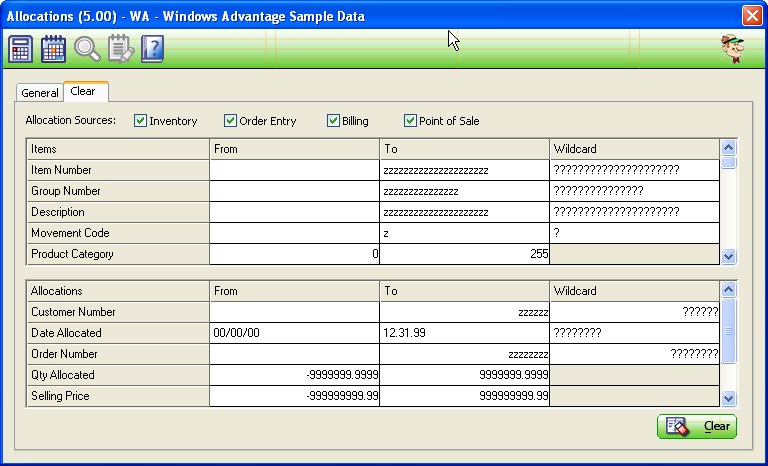
Task: Click the Allocations column header
Action: pyautogui.click(x=118, y=291)
